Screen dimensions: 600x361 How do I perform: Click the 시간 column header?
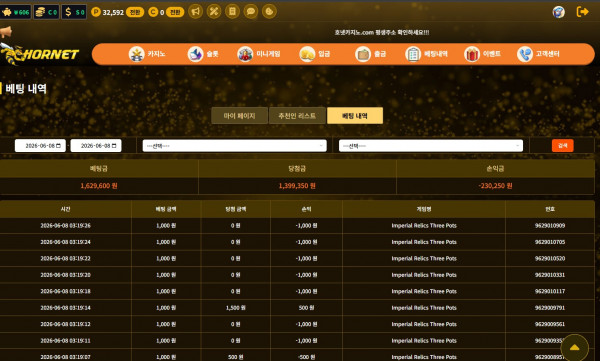[65, 209]
